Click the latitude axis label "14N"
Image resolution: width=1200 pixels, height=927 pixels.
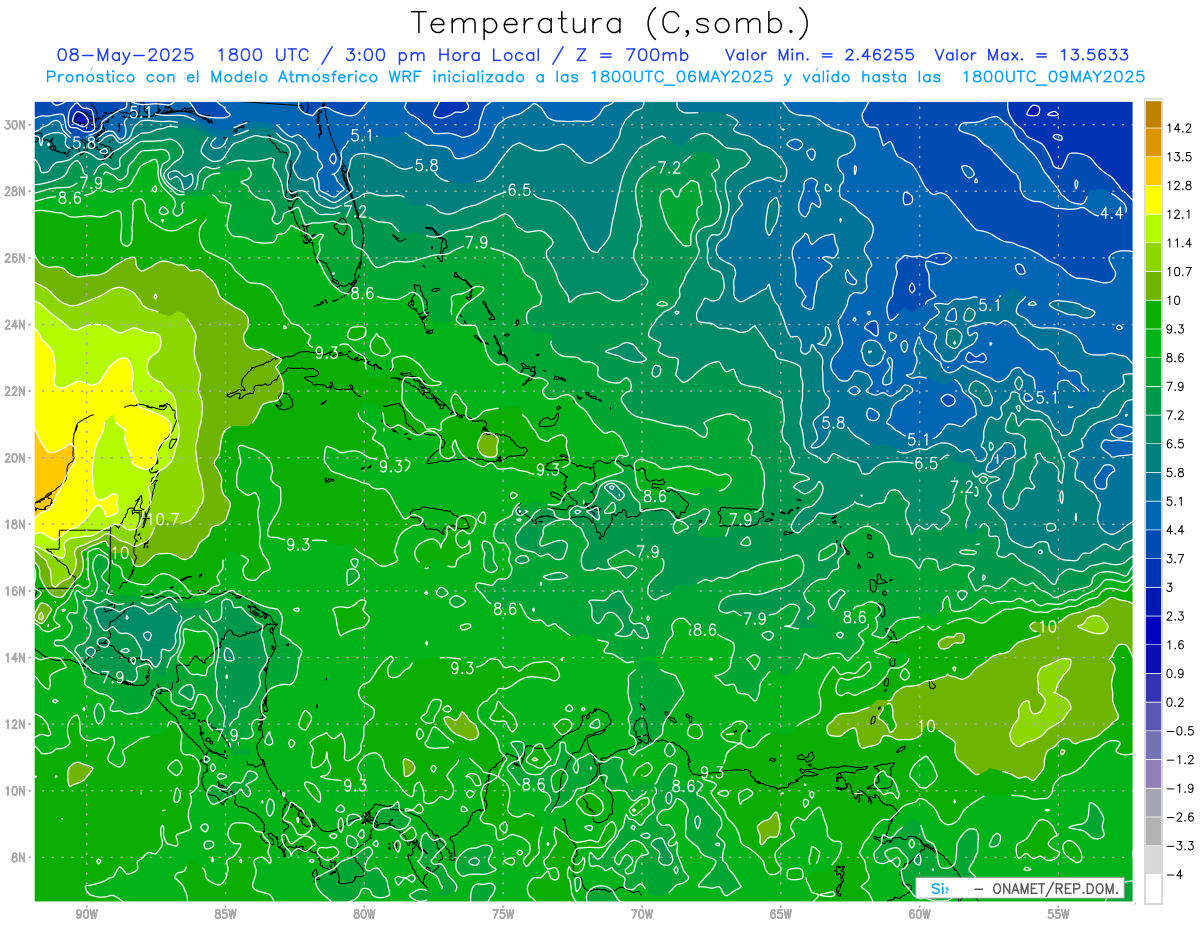point(17,657)
